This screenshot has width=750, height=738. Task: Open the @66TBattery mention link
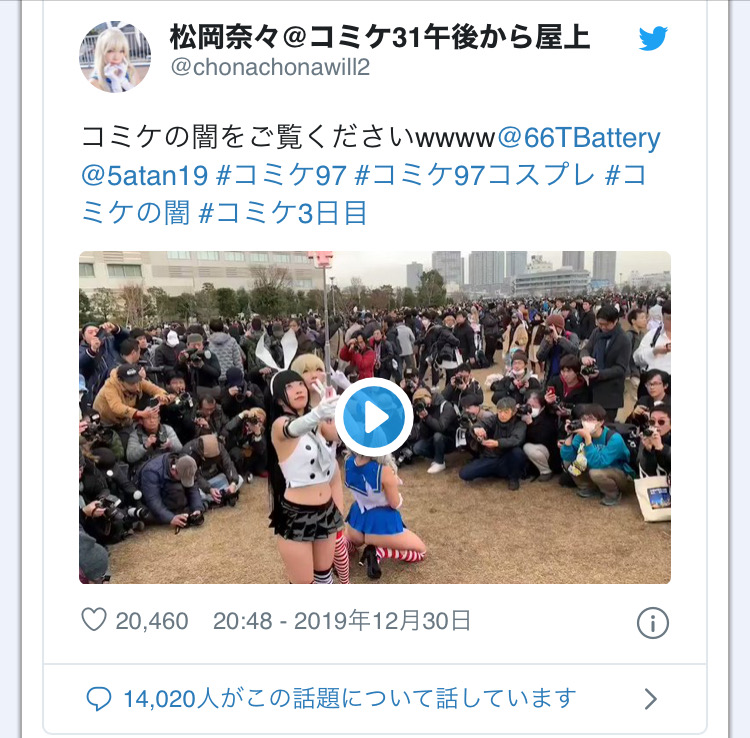579,138
